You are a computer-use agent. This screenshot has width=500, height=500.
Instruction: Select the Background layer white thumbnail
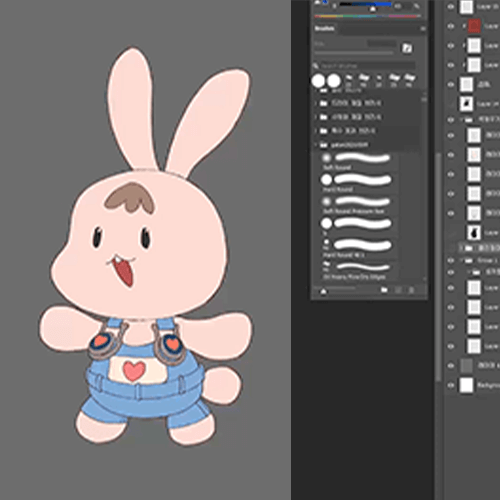pyautogui.click(x=466, y=385)
